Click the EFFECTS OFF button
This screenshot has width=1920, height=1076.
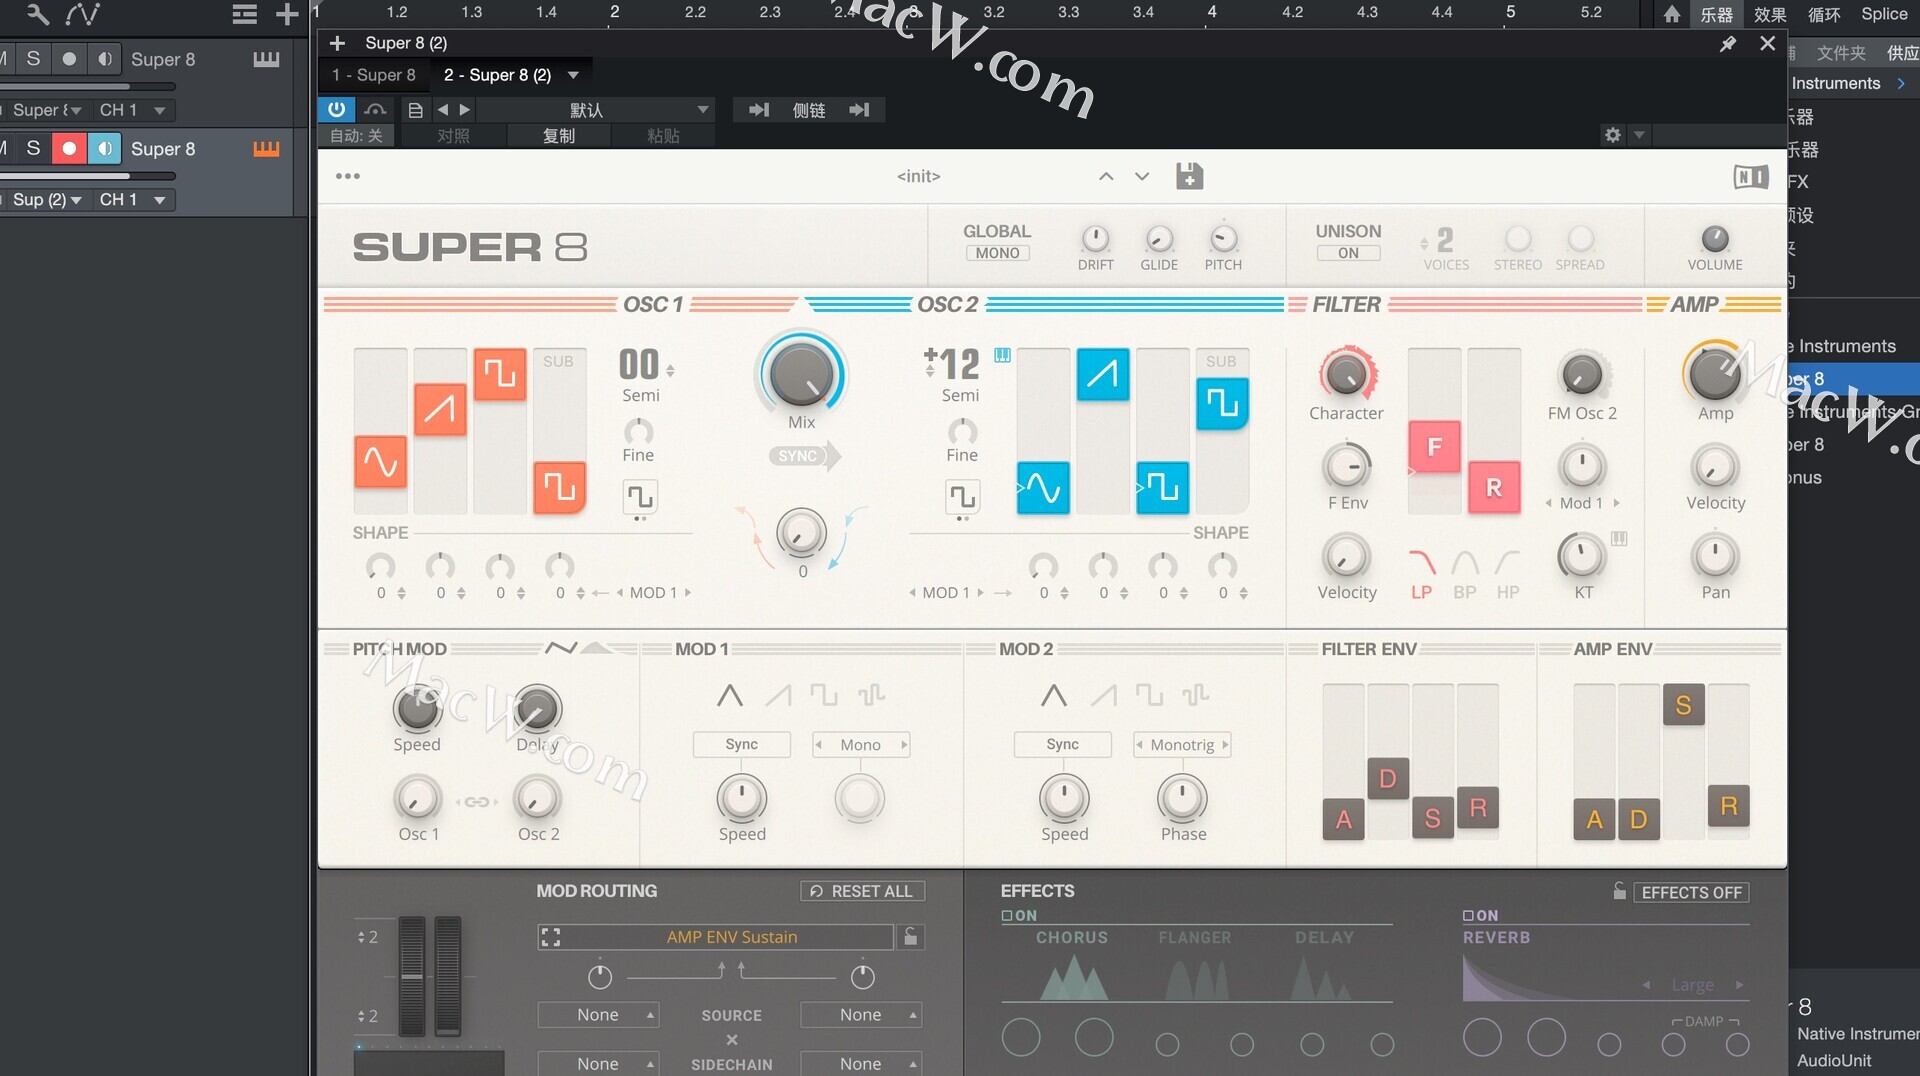point(1691,892)
